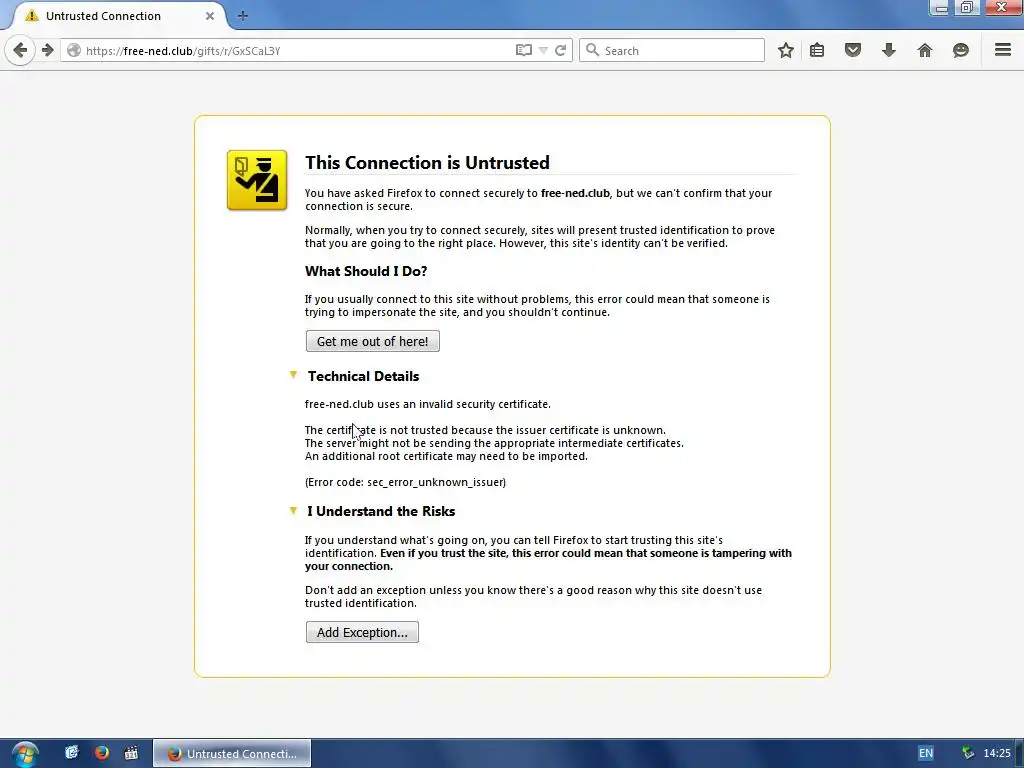The height and width of the screenshot is (768, 1024).
Task: Click the yellow security officer warning icon
Action: point(257,180)
